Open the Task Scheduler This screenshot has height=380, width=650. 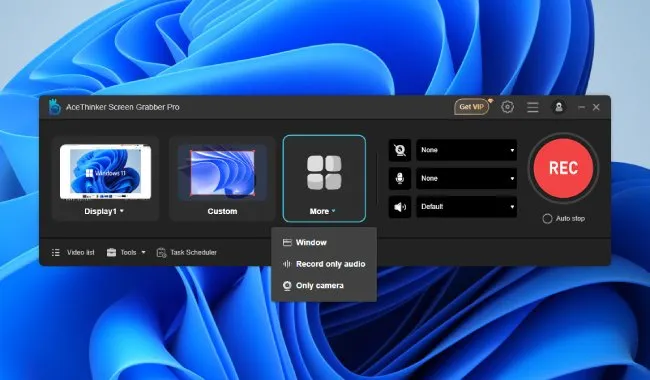click(x=194, y=252)
